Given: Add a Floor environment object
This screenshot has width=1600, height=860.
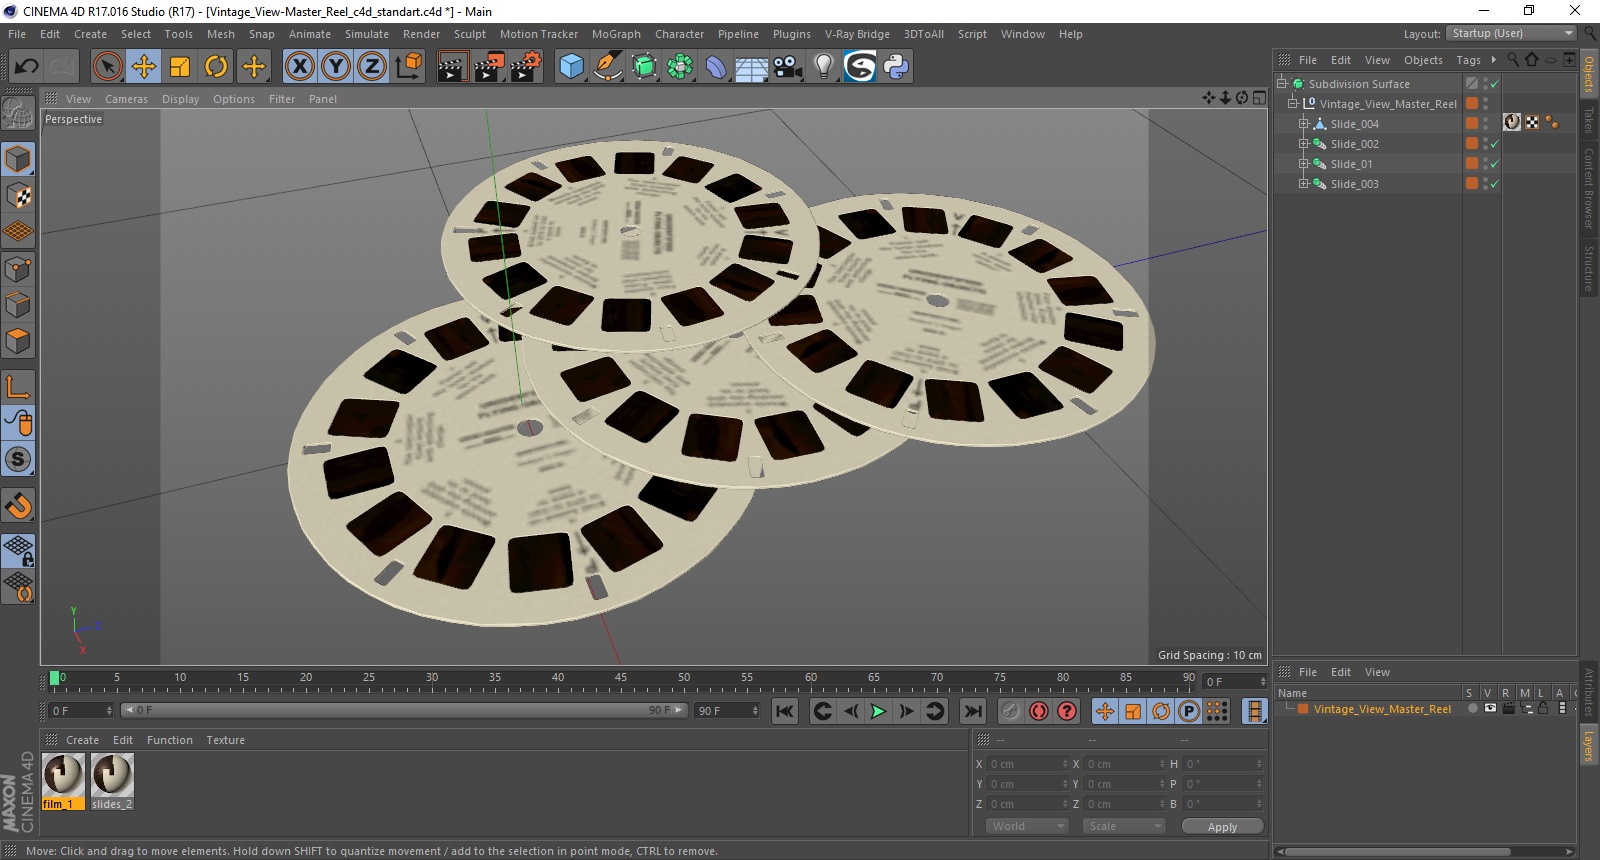Looking at the screenshot, I should (x=752, y=67).
